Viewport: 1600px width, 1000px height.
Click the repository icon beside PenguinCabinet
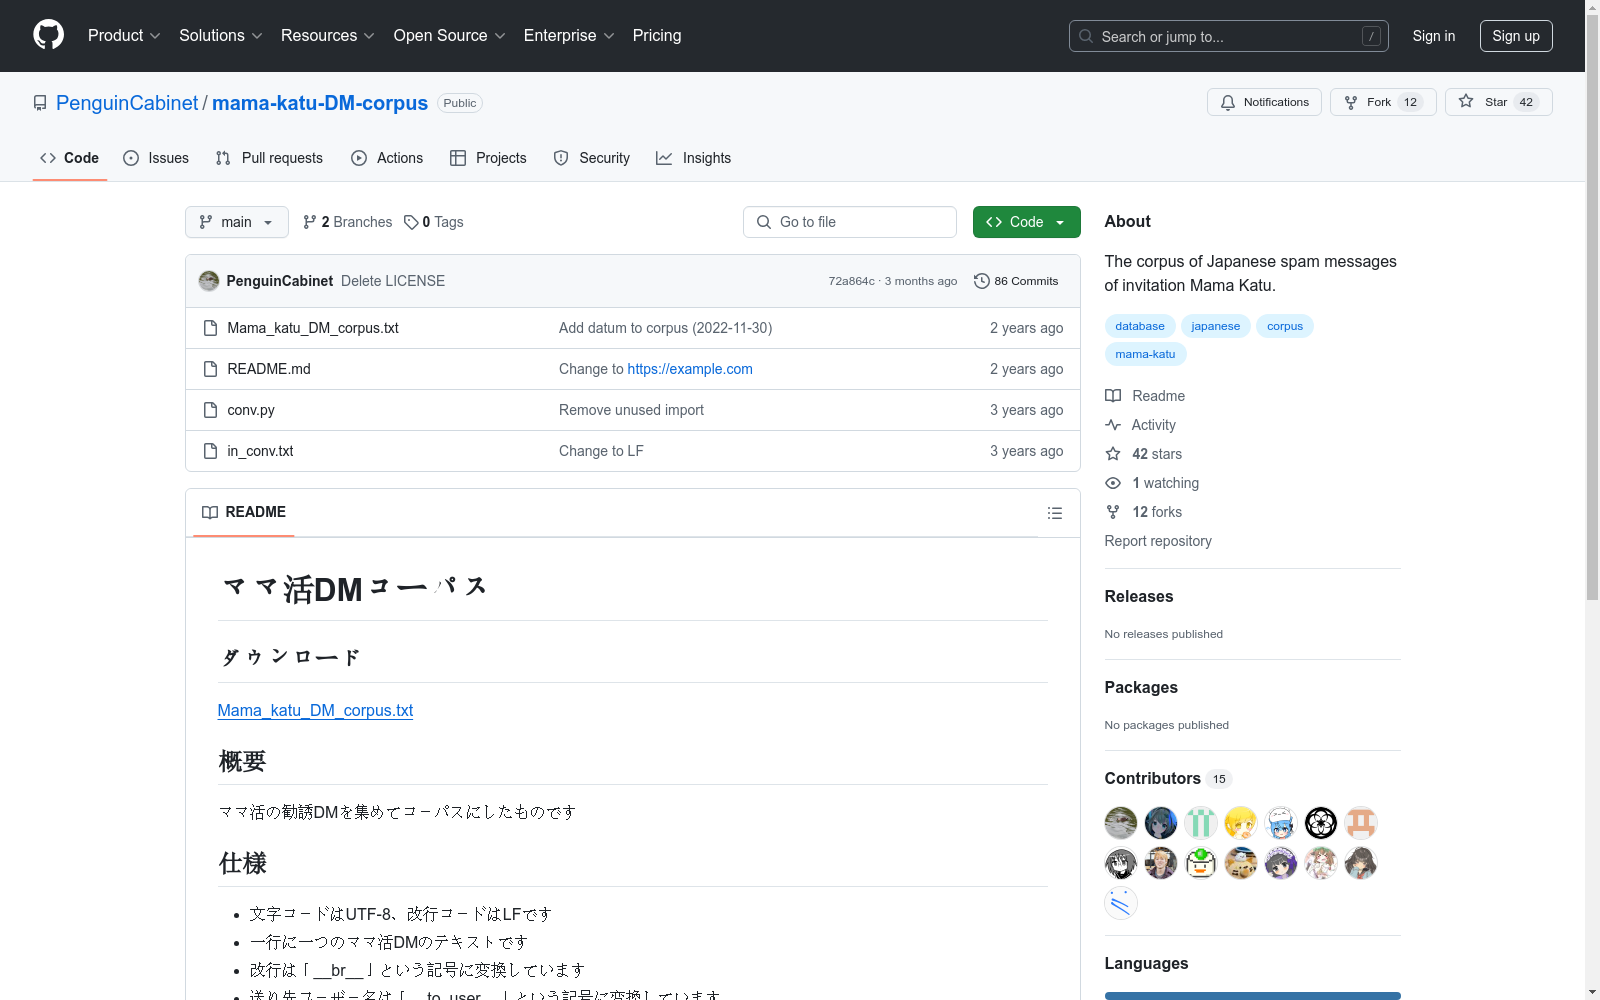40,103
